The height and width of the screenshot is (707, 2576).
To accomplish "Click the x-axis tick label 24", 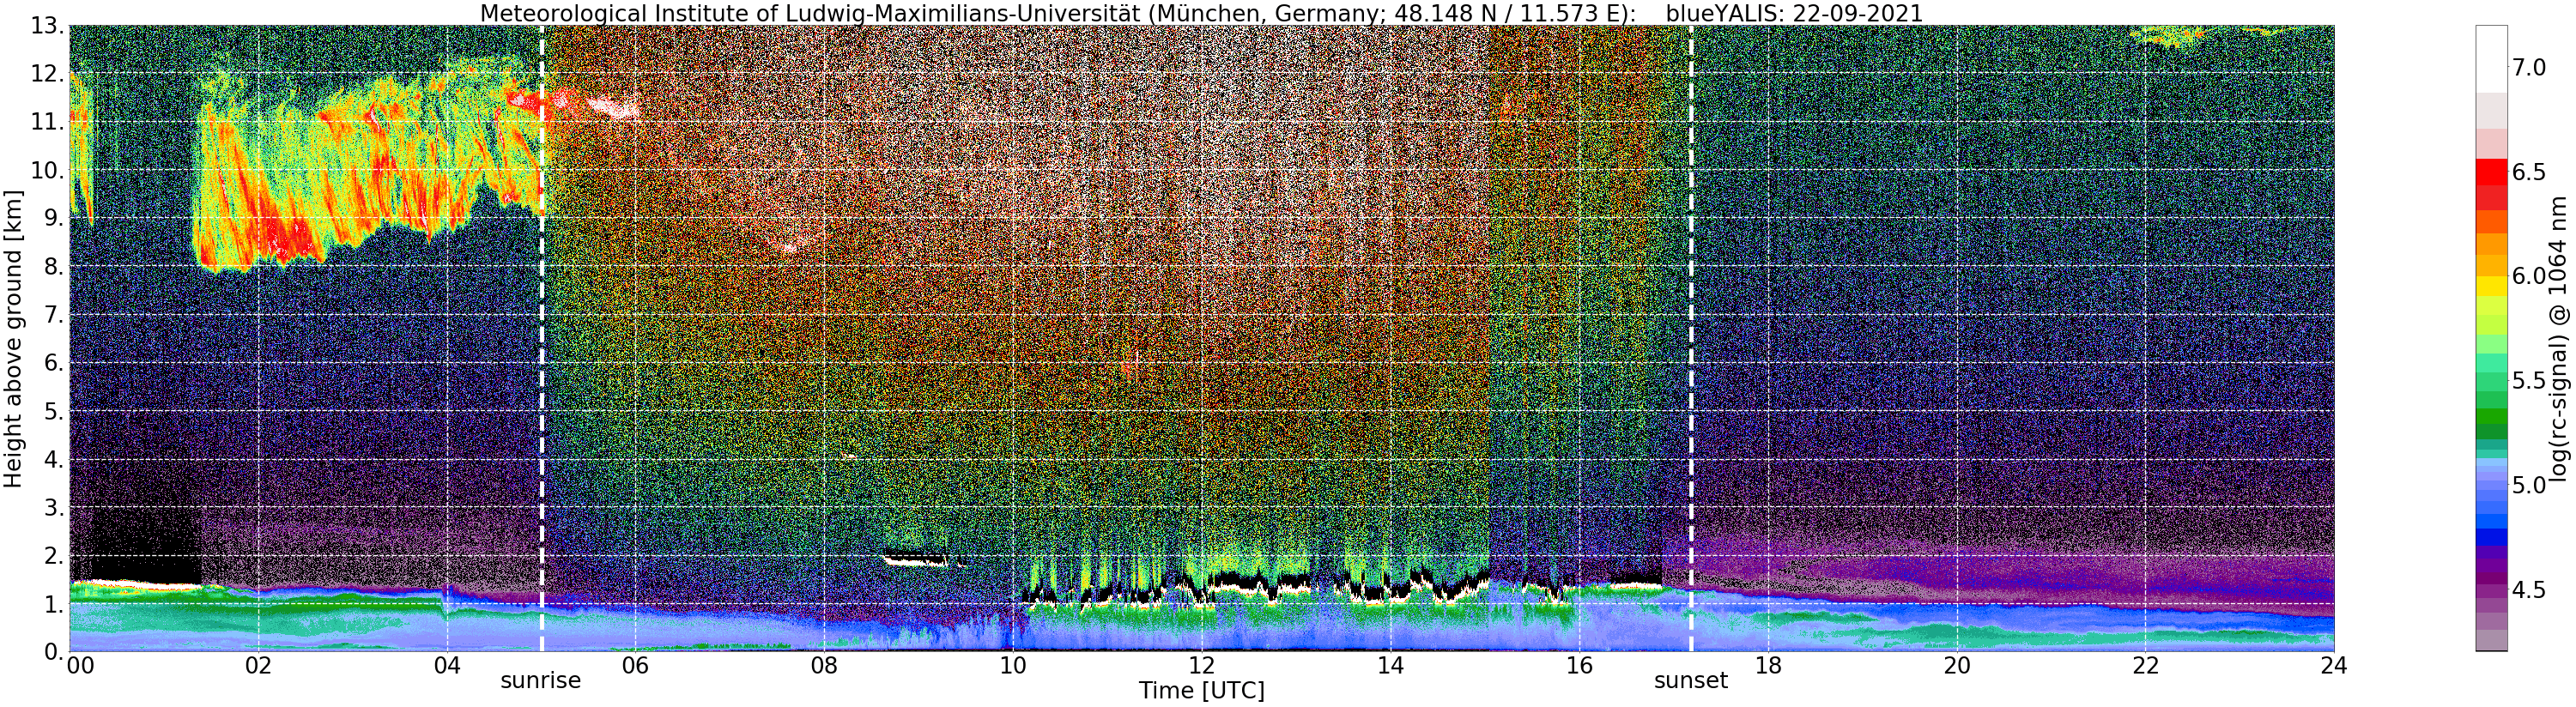I will pyautogui.click(x=2333, y=665).
